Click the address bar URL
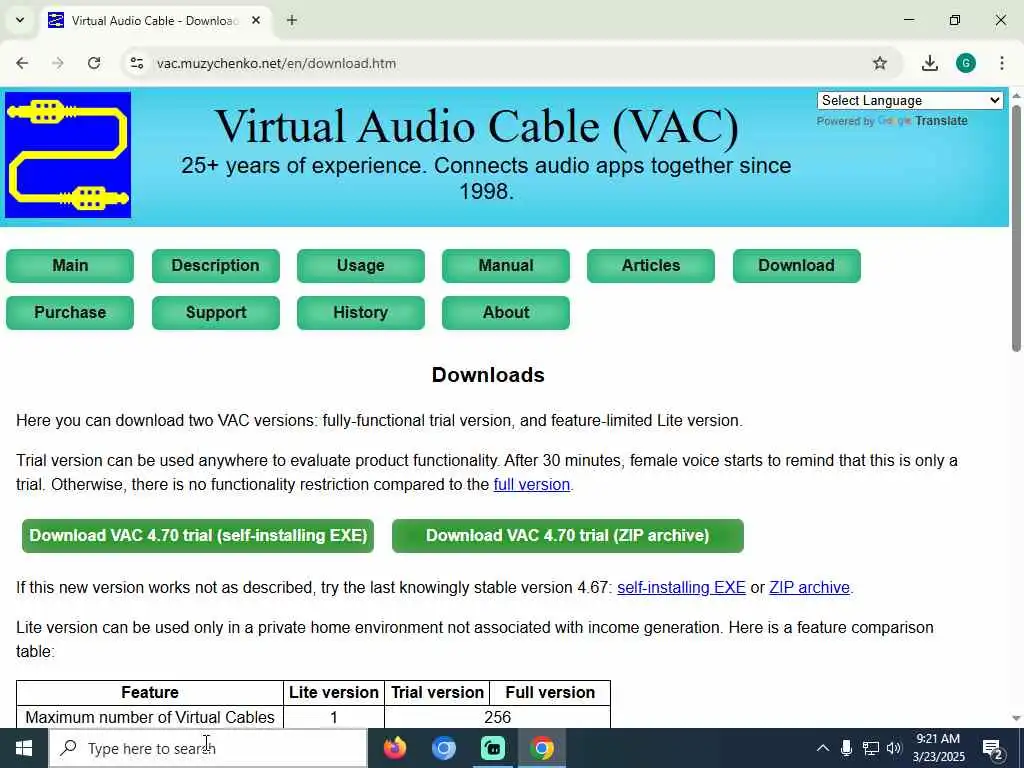The height and width of the screenshot is (768, 1024). pyautogui.click(x=276, y=63)
